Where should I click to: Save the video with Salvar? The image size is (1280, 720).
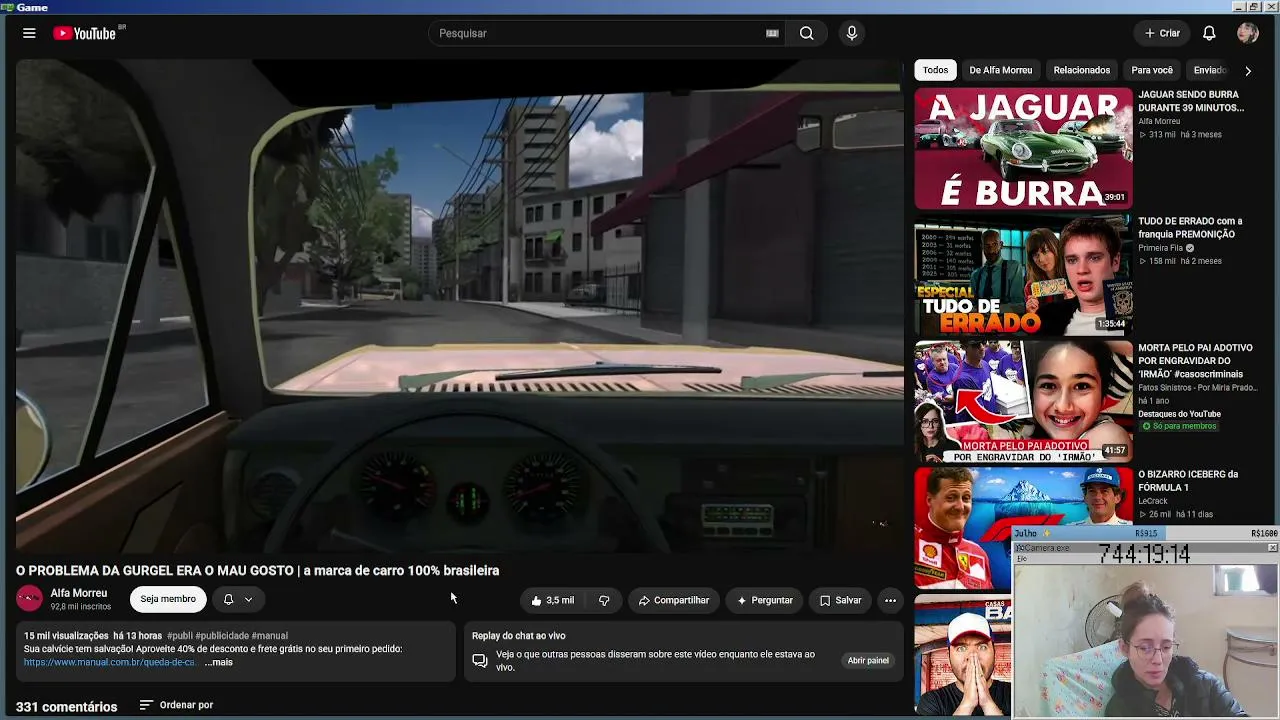pos(840,600)
